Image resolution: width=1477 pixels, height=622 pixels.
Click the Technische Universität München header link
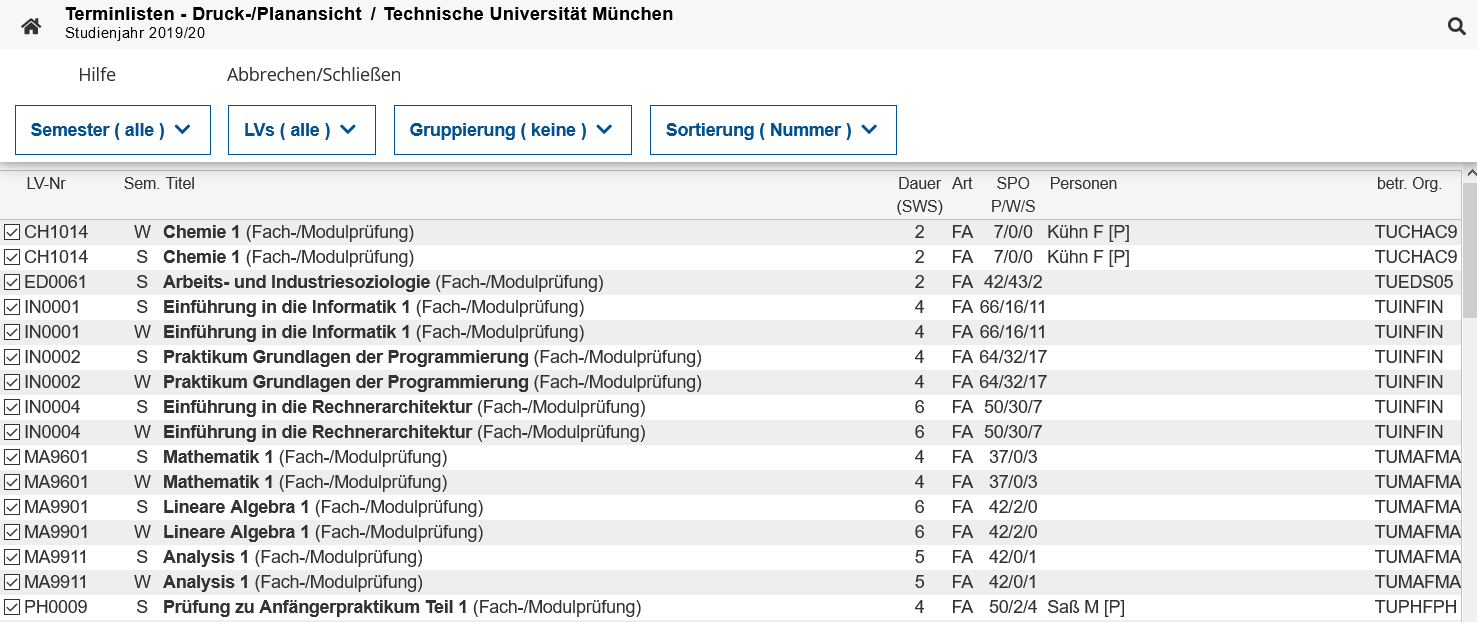(x=528, y=14)
